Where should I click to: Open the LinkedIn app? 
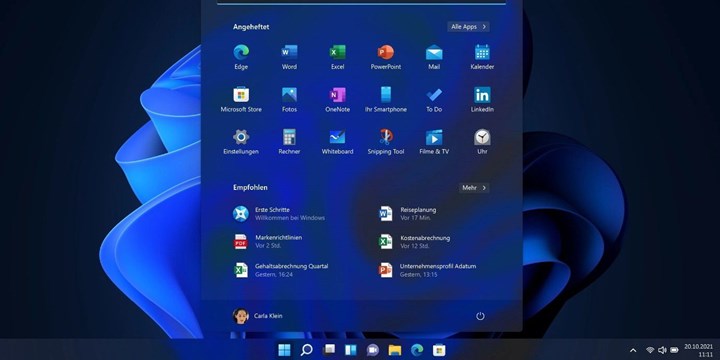482,100
